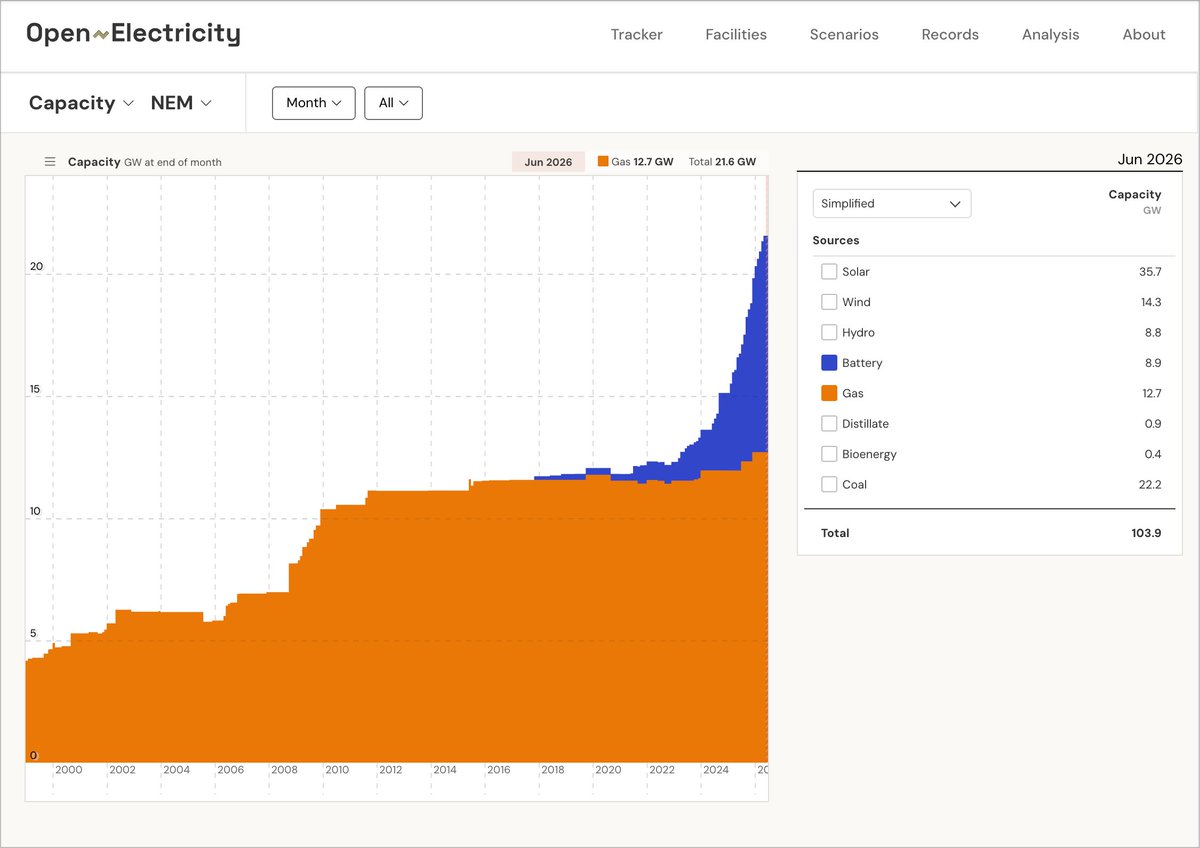
Task: Click the 20 tick on the capacity axis
Action: tap(36, 266)
